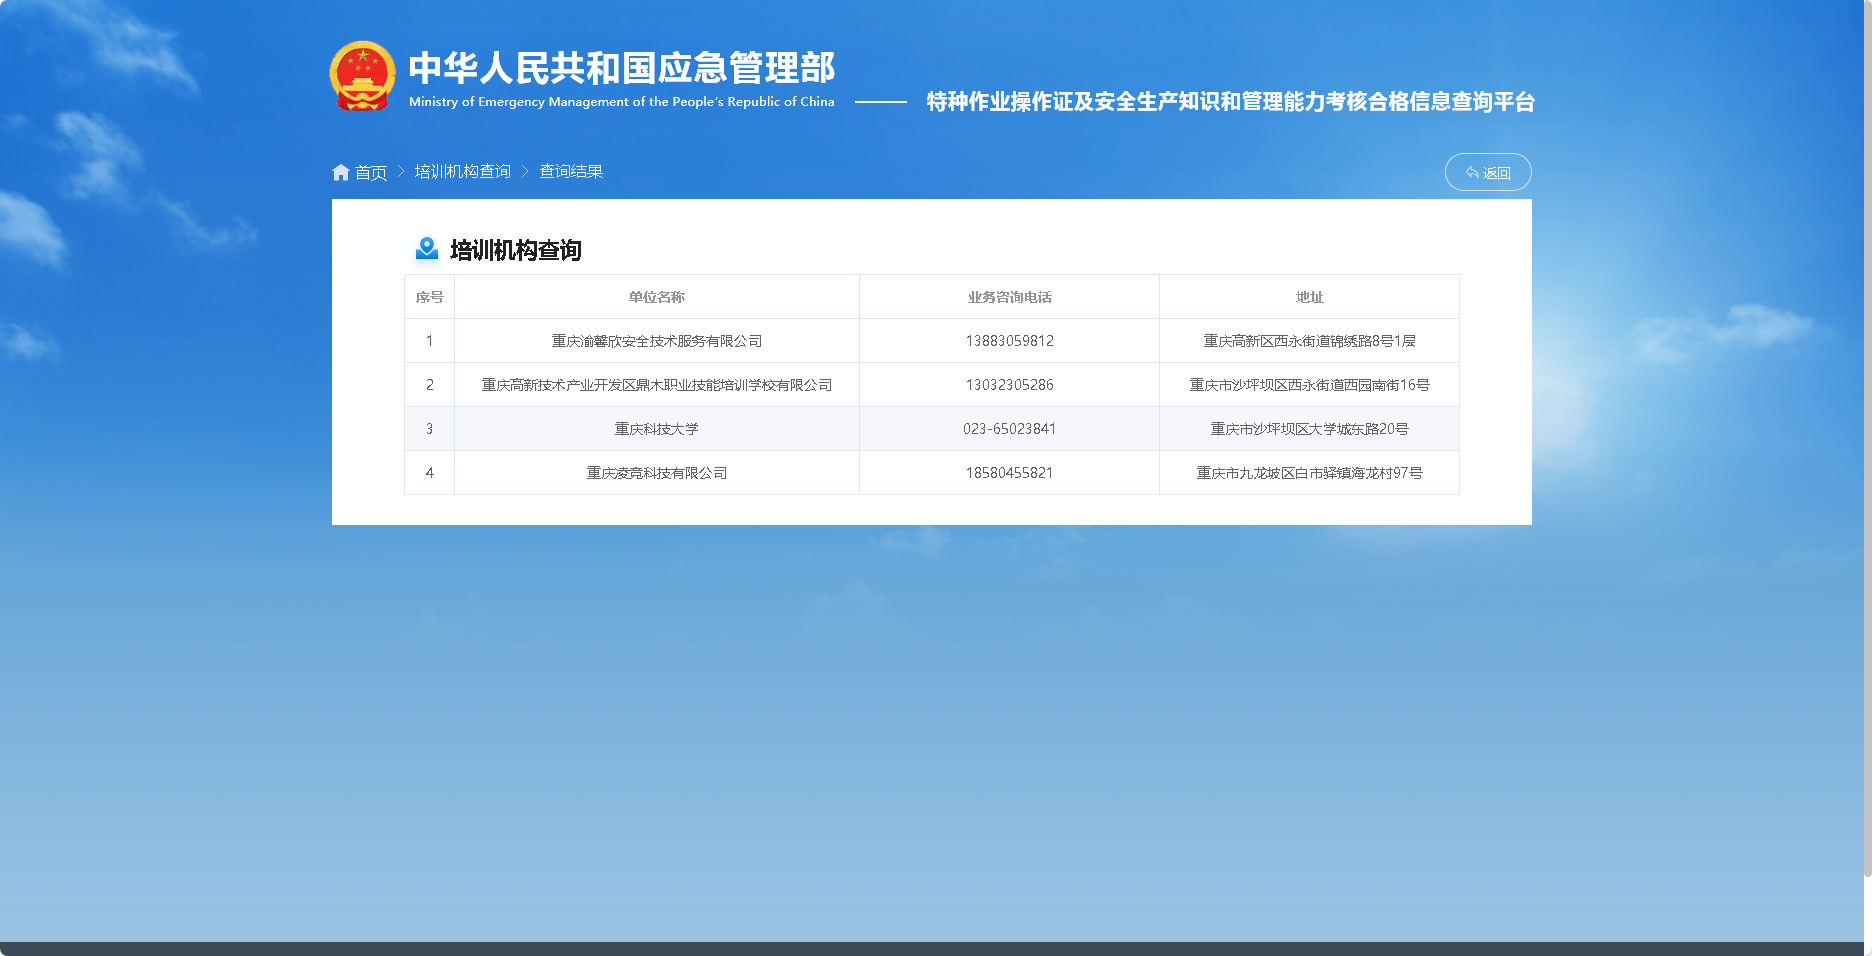Click the phone number 13032305286
The image size is (1872, 956).
[1009, 385]
